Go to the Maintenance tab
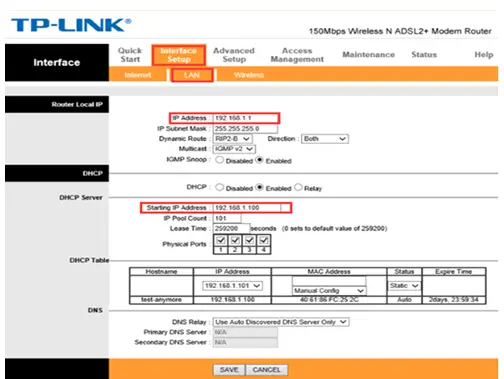Viewport: 504px width, 379px height. pos(369,55)
